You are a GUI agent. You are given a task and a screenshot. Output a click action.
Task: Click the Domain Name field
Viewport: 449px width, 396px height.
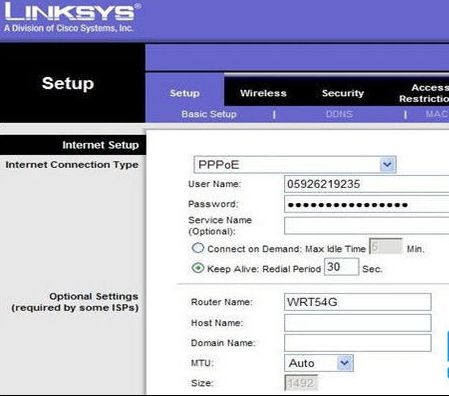[358, 343]
